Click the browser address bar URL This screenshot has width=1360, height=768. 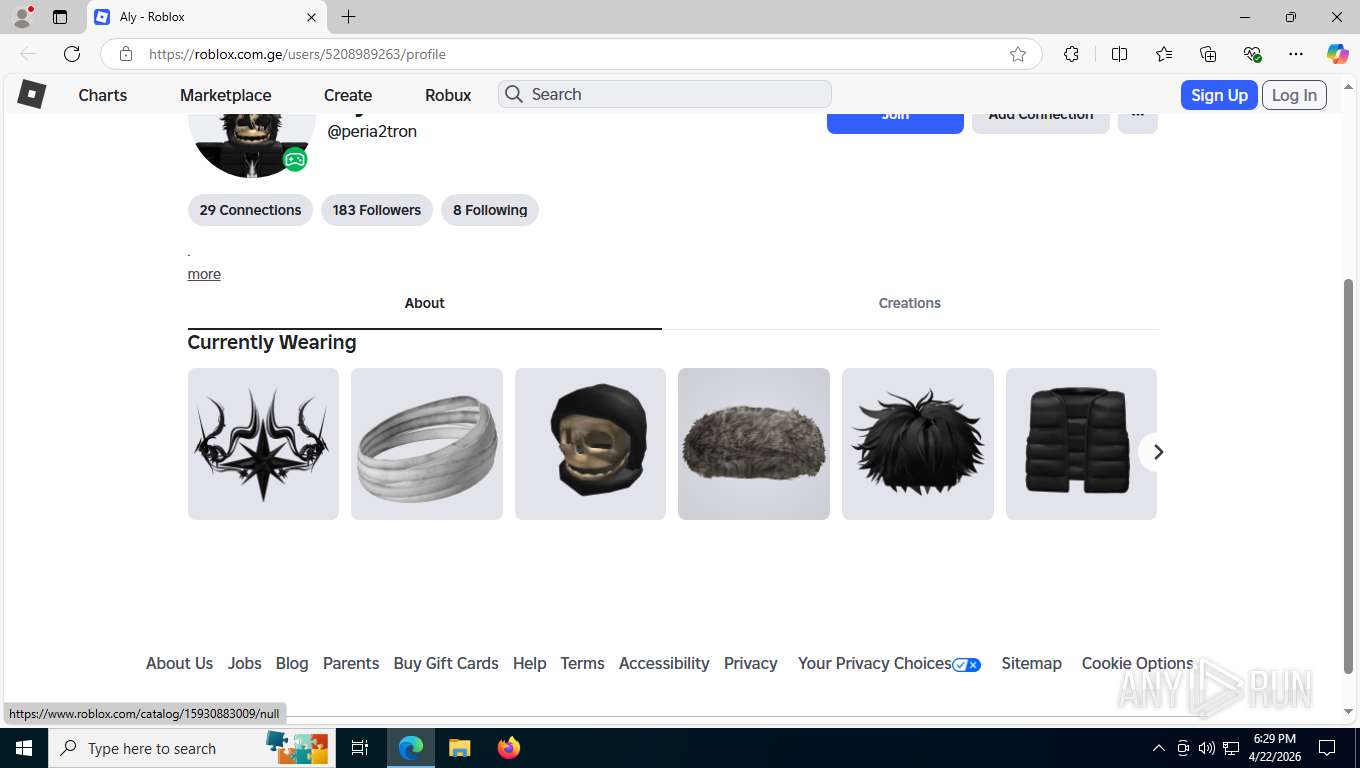(x=297, y=54)
